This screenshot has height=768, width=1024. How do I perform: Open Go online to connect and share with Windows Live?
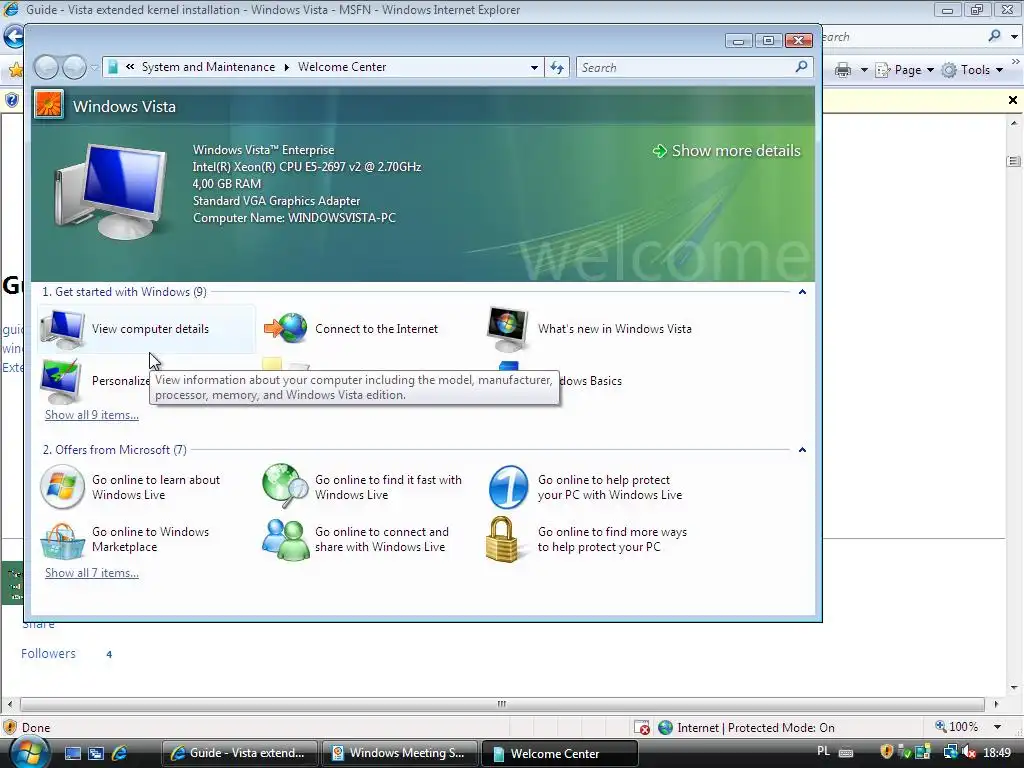[x=357, y=539]
